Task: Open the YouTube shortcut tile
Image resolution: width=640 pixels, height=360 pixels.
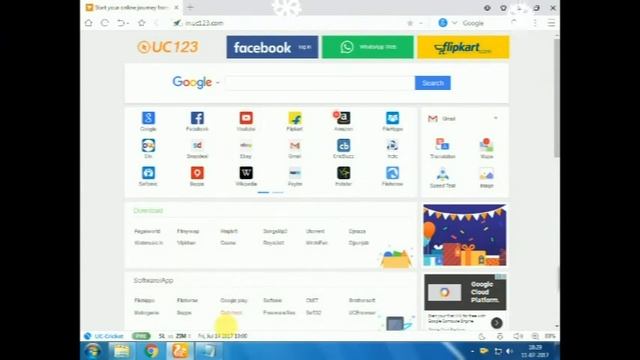Action: (x=246, y=121)
